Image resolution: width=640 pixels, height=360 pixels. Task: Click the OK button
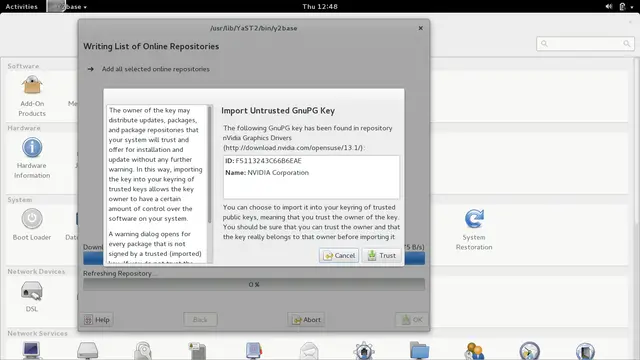click(412, 320)
